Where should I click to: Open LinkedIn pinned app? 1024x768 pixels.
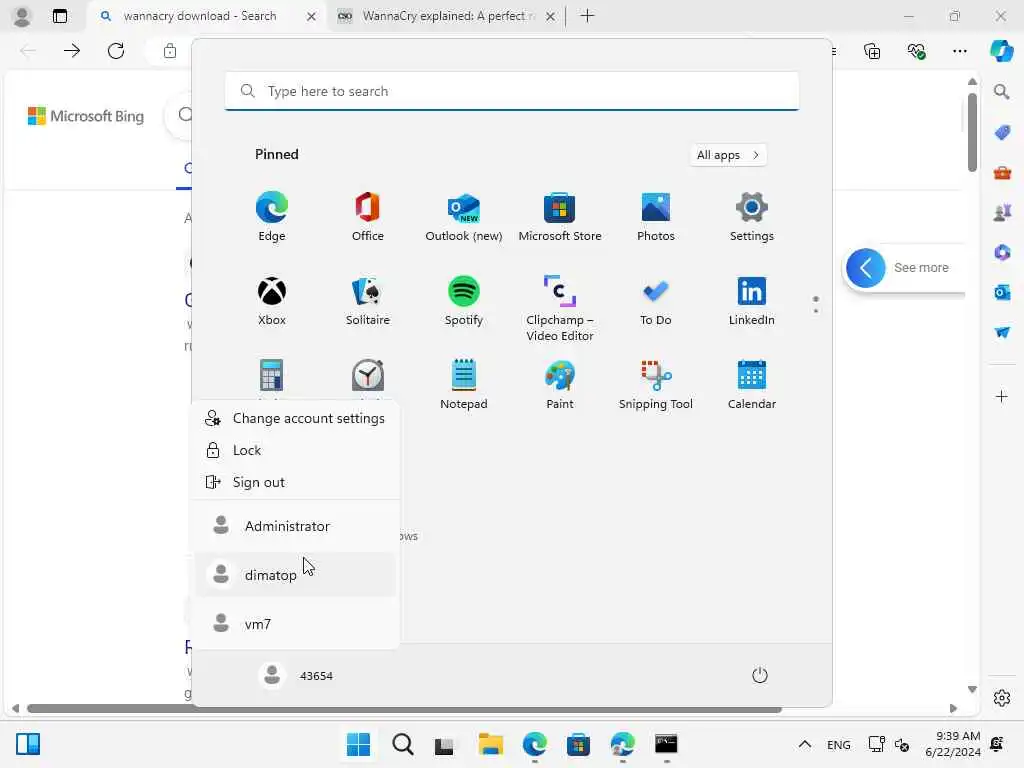tap(752, 301)
